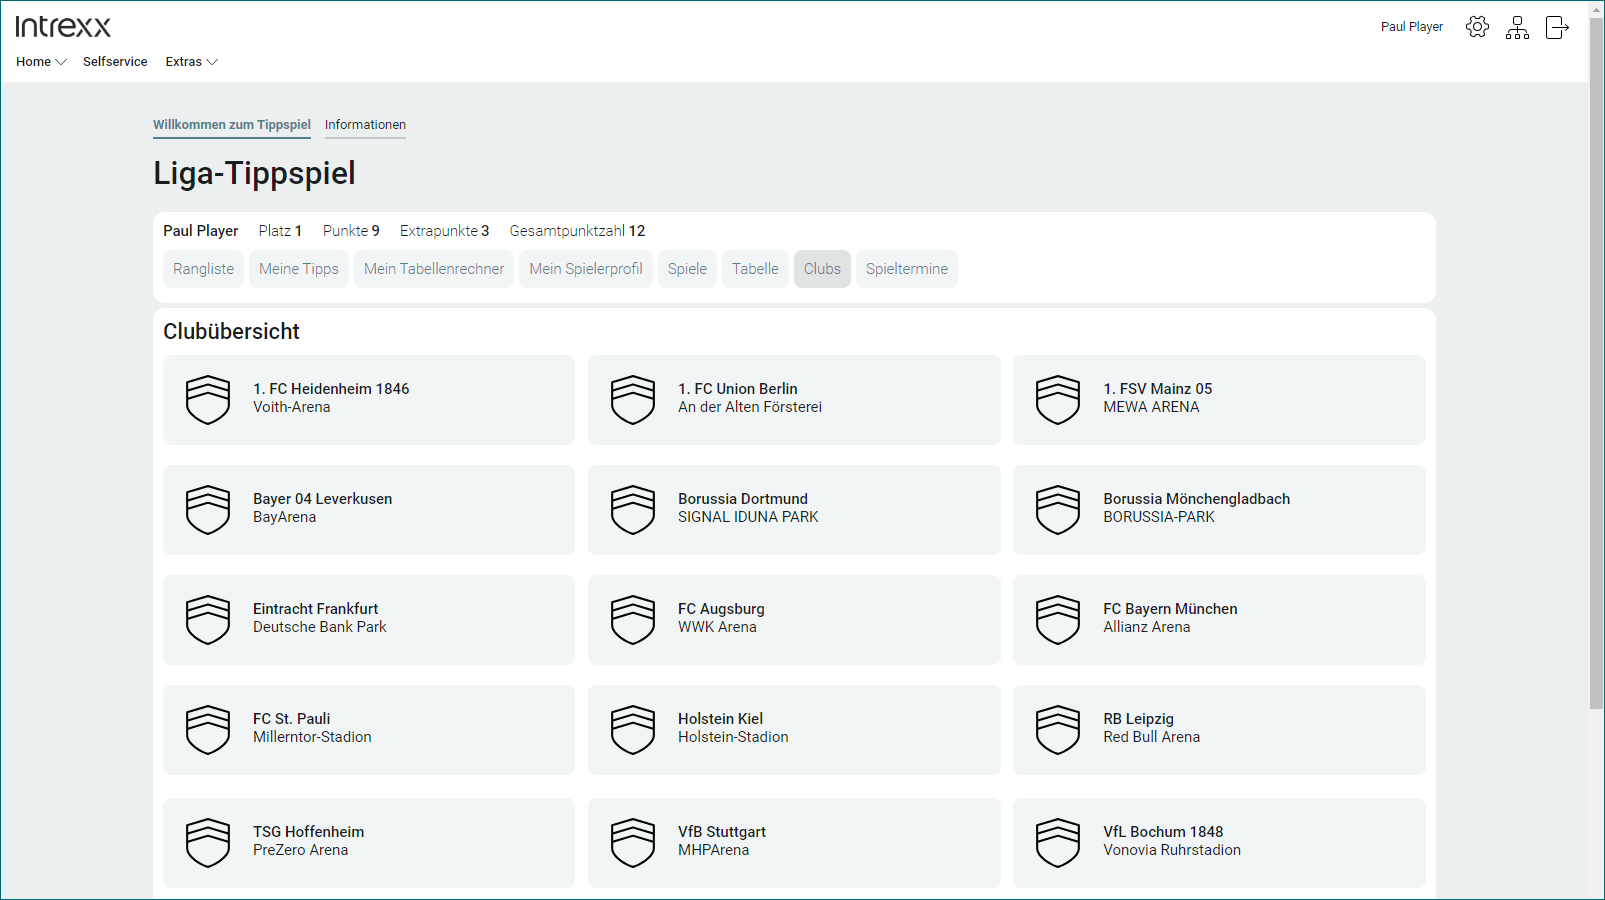
Task: Click the FC Bayern München crest icon
Action: tap(1058, 620)
